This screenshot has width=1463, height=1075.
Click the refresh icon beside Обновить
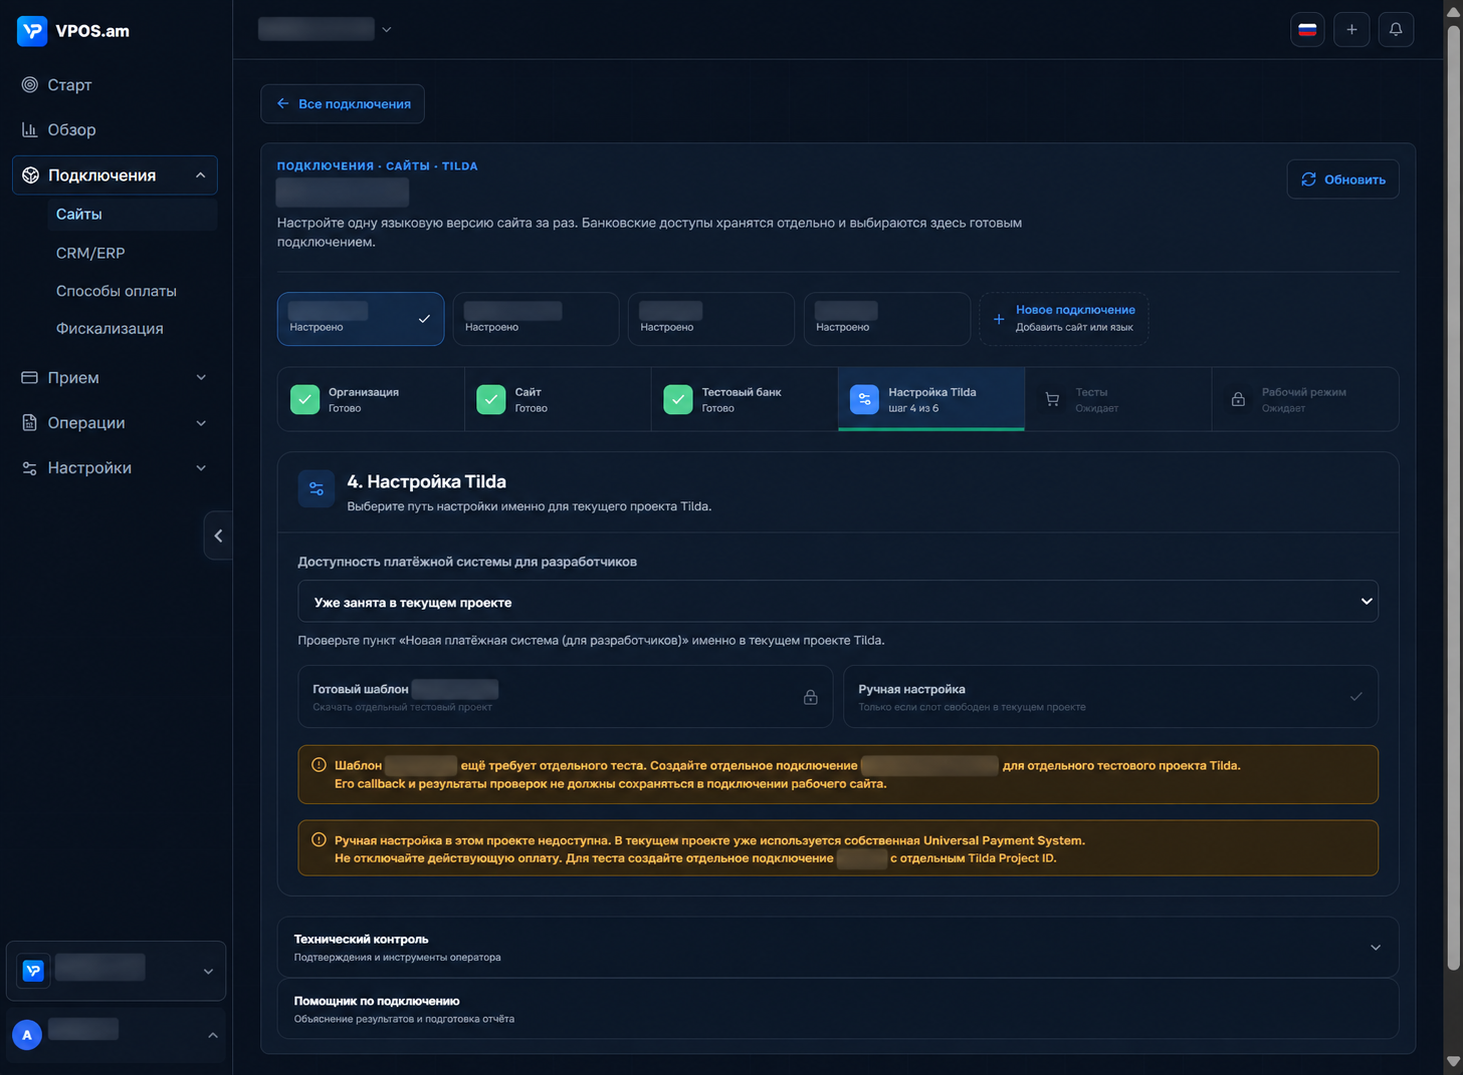(1308, 180)
